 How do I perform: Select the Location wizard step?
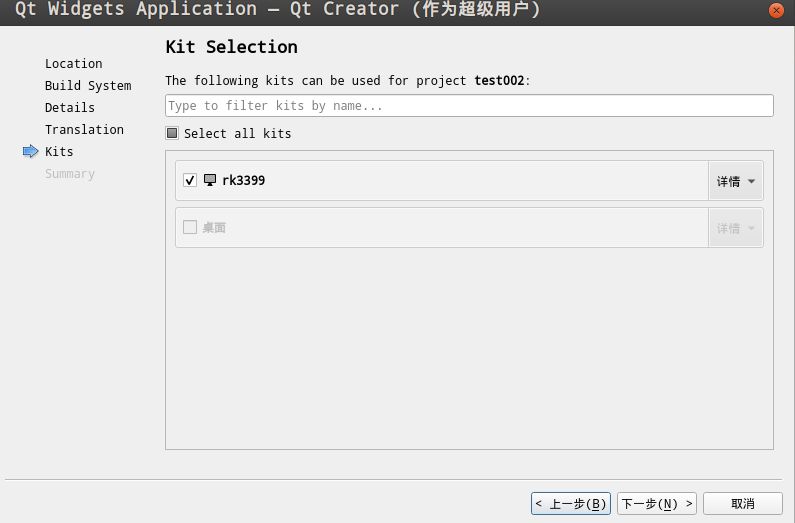click(x=73, y=64)
